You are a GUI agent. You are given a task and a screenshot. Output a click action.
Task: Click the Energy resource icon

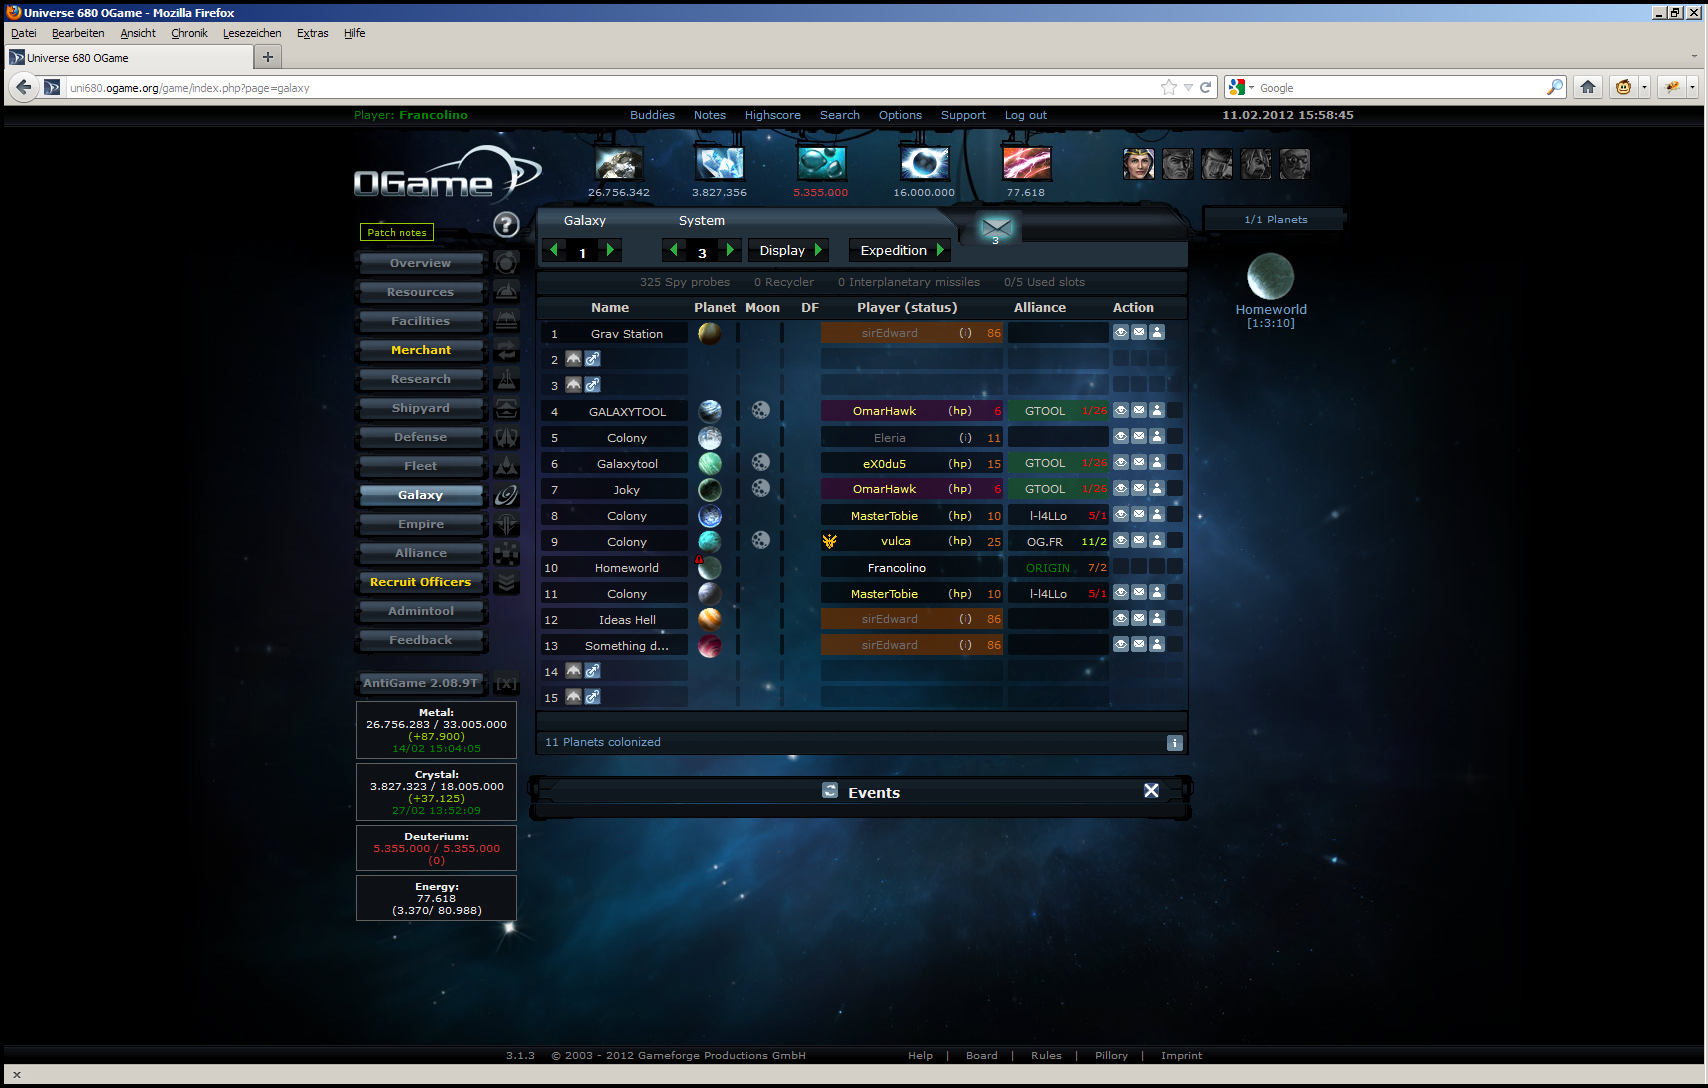coord(1026,163)
